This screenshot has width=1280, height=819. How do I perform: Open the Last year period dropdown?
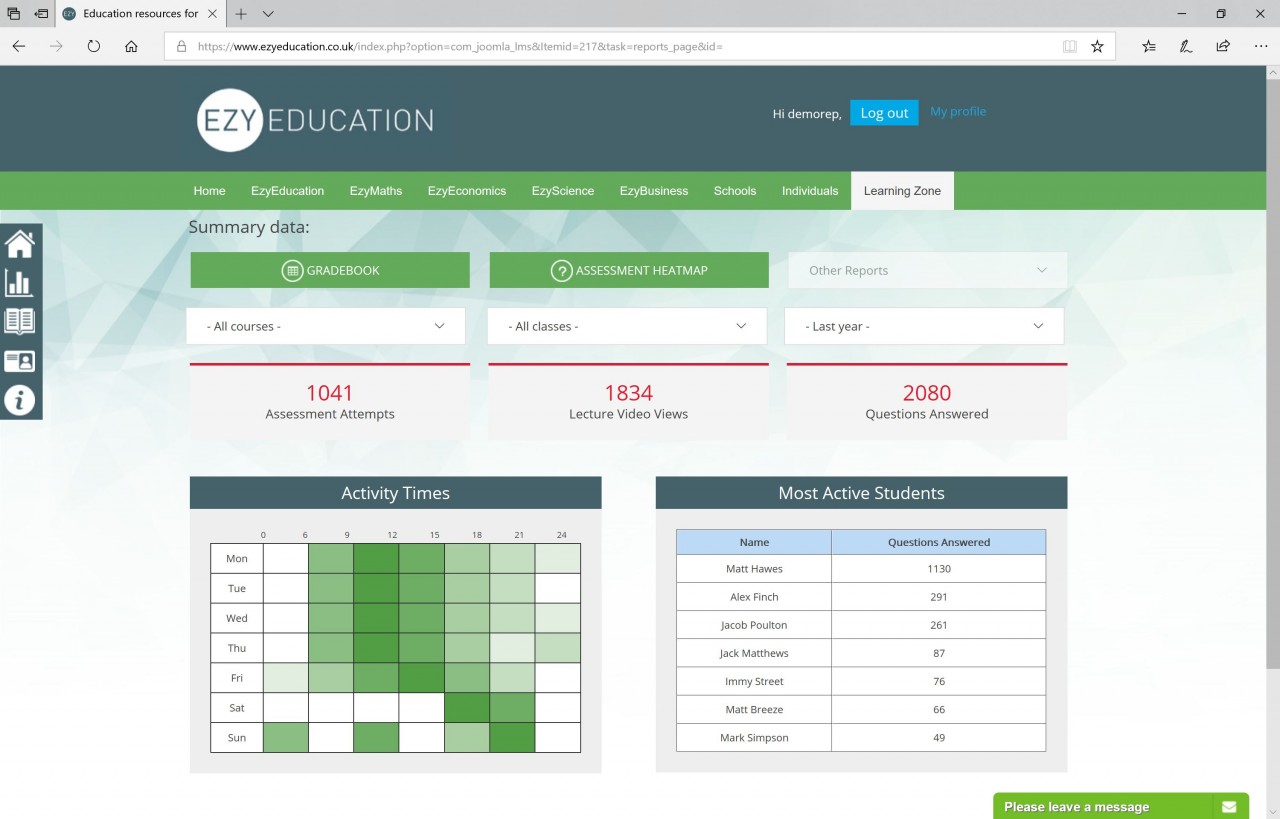[924, 326]
